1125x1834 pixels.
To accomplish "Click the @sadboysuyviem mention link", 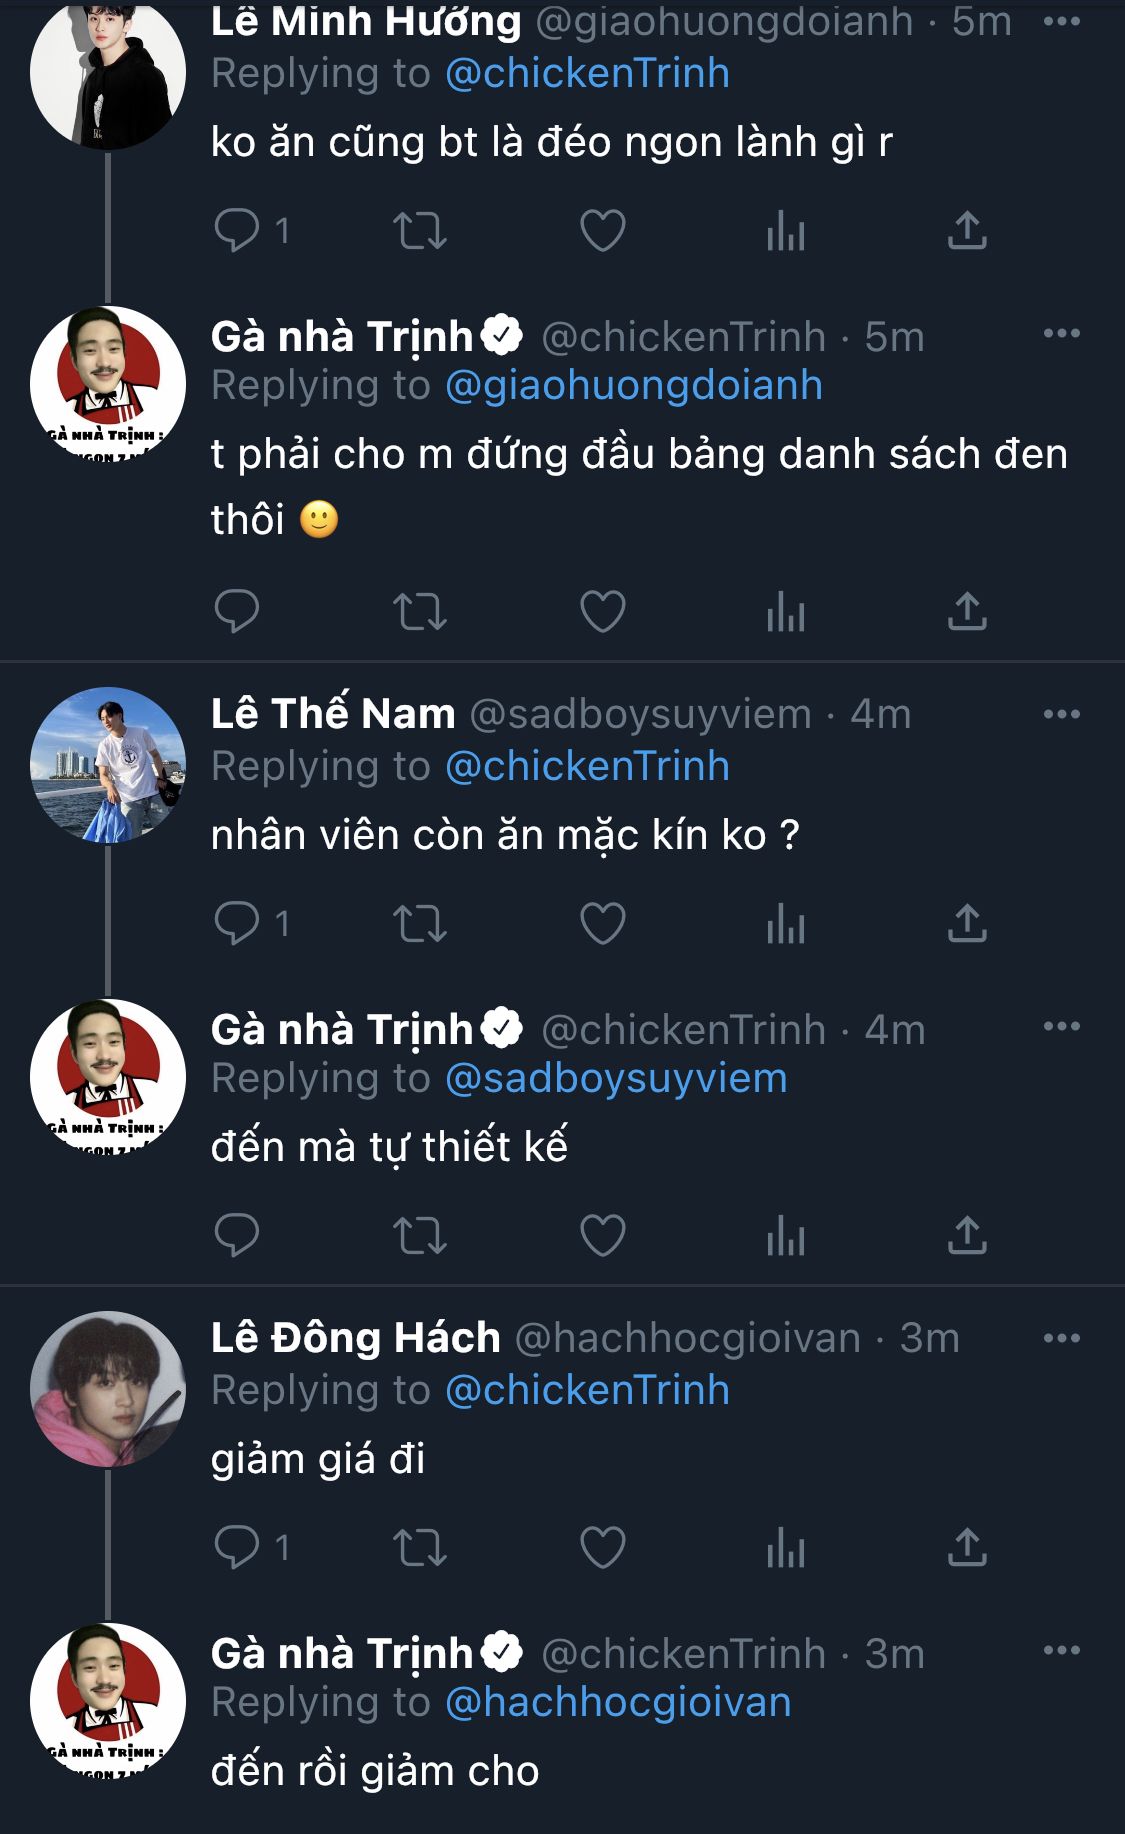I will coord(616,1079).
